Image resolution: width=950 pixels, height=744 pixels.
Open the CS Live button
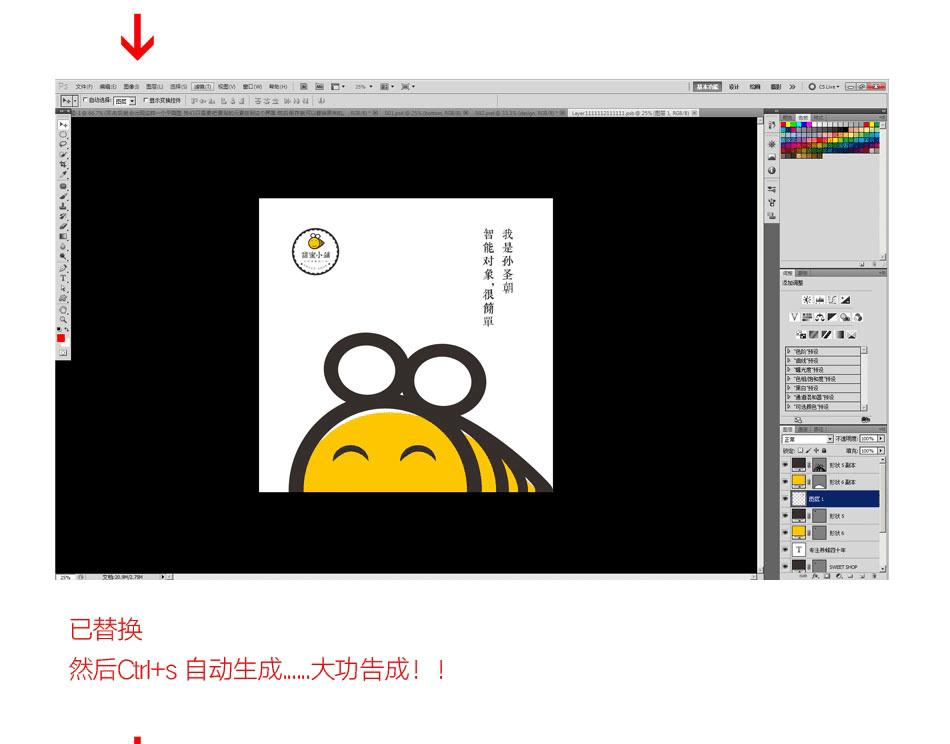(825, 87)
